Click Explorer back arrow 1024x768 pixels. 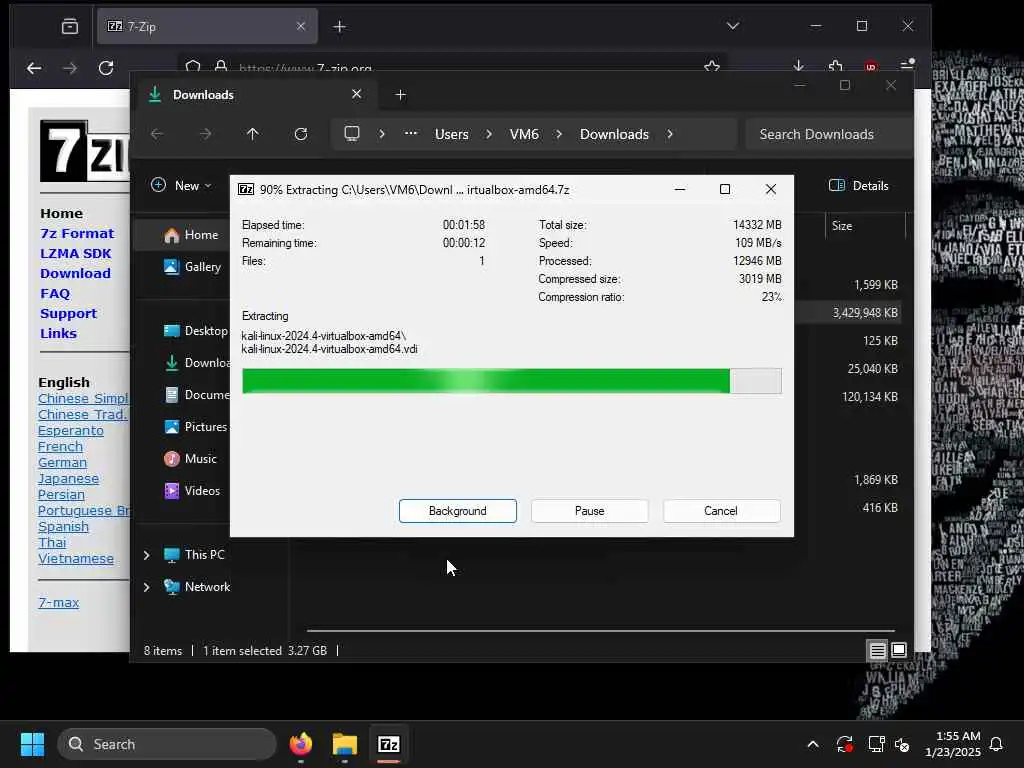157,134
